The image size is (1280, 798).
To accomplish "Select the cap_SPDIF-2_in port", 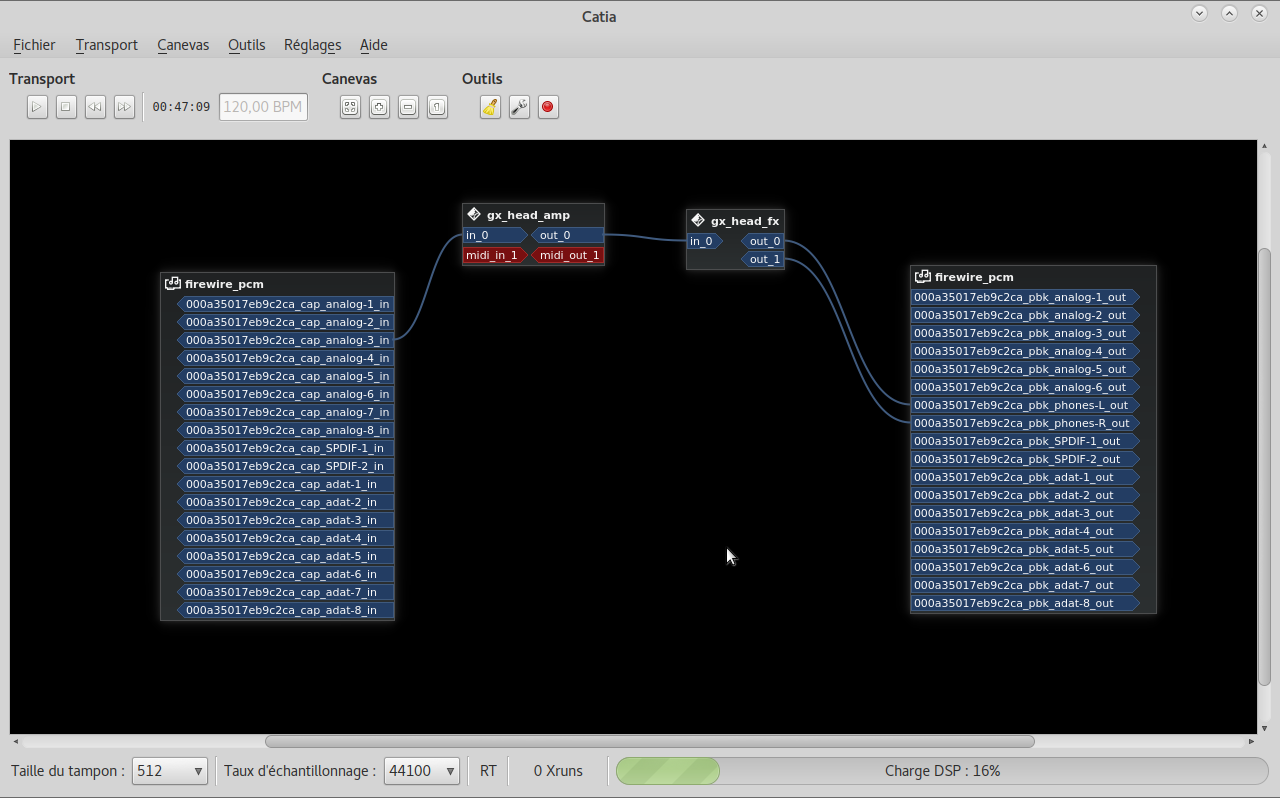I will click(x=286, y=466).
